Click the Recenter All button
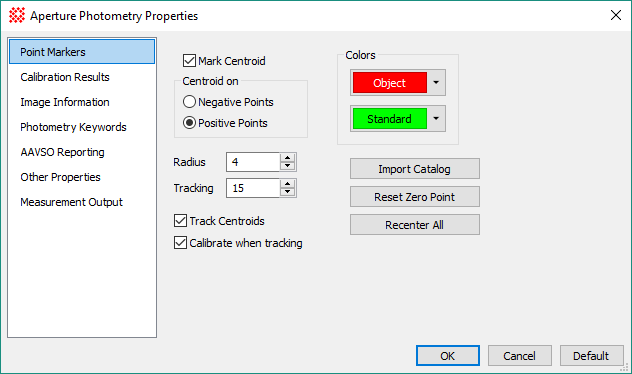The width and height of the screenshot is (632, 374). (415, 224)
